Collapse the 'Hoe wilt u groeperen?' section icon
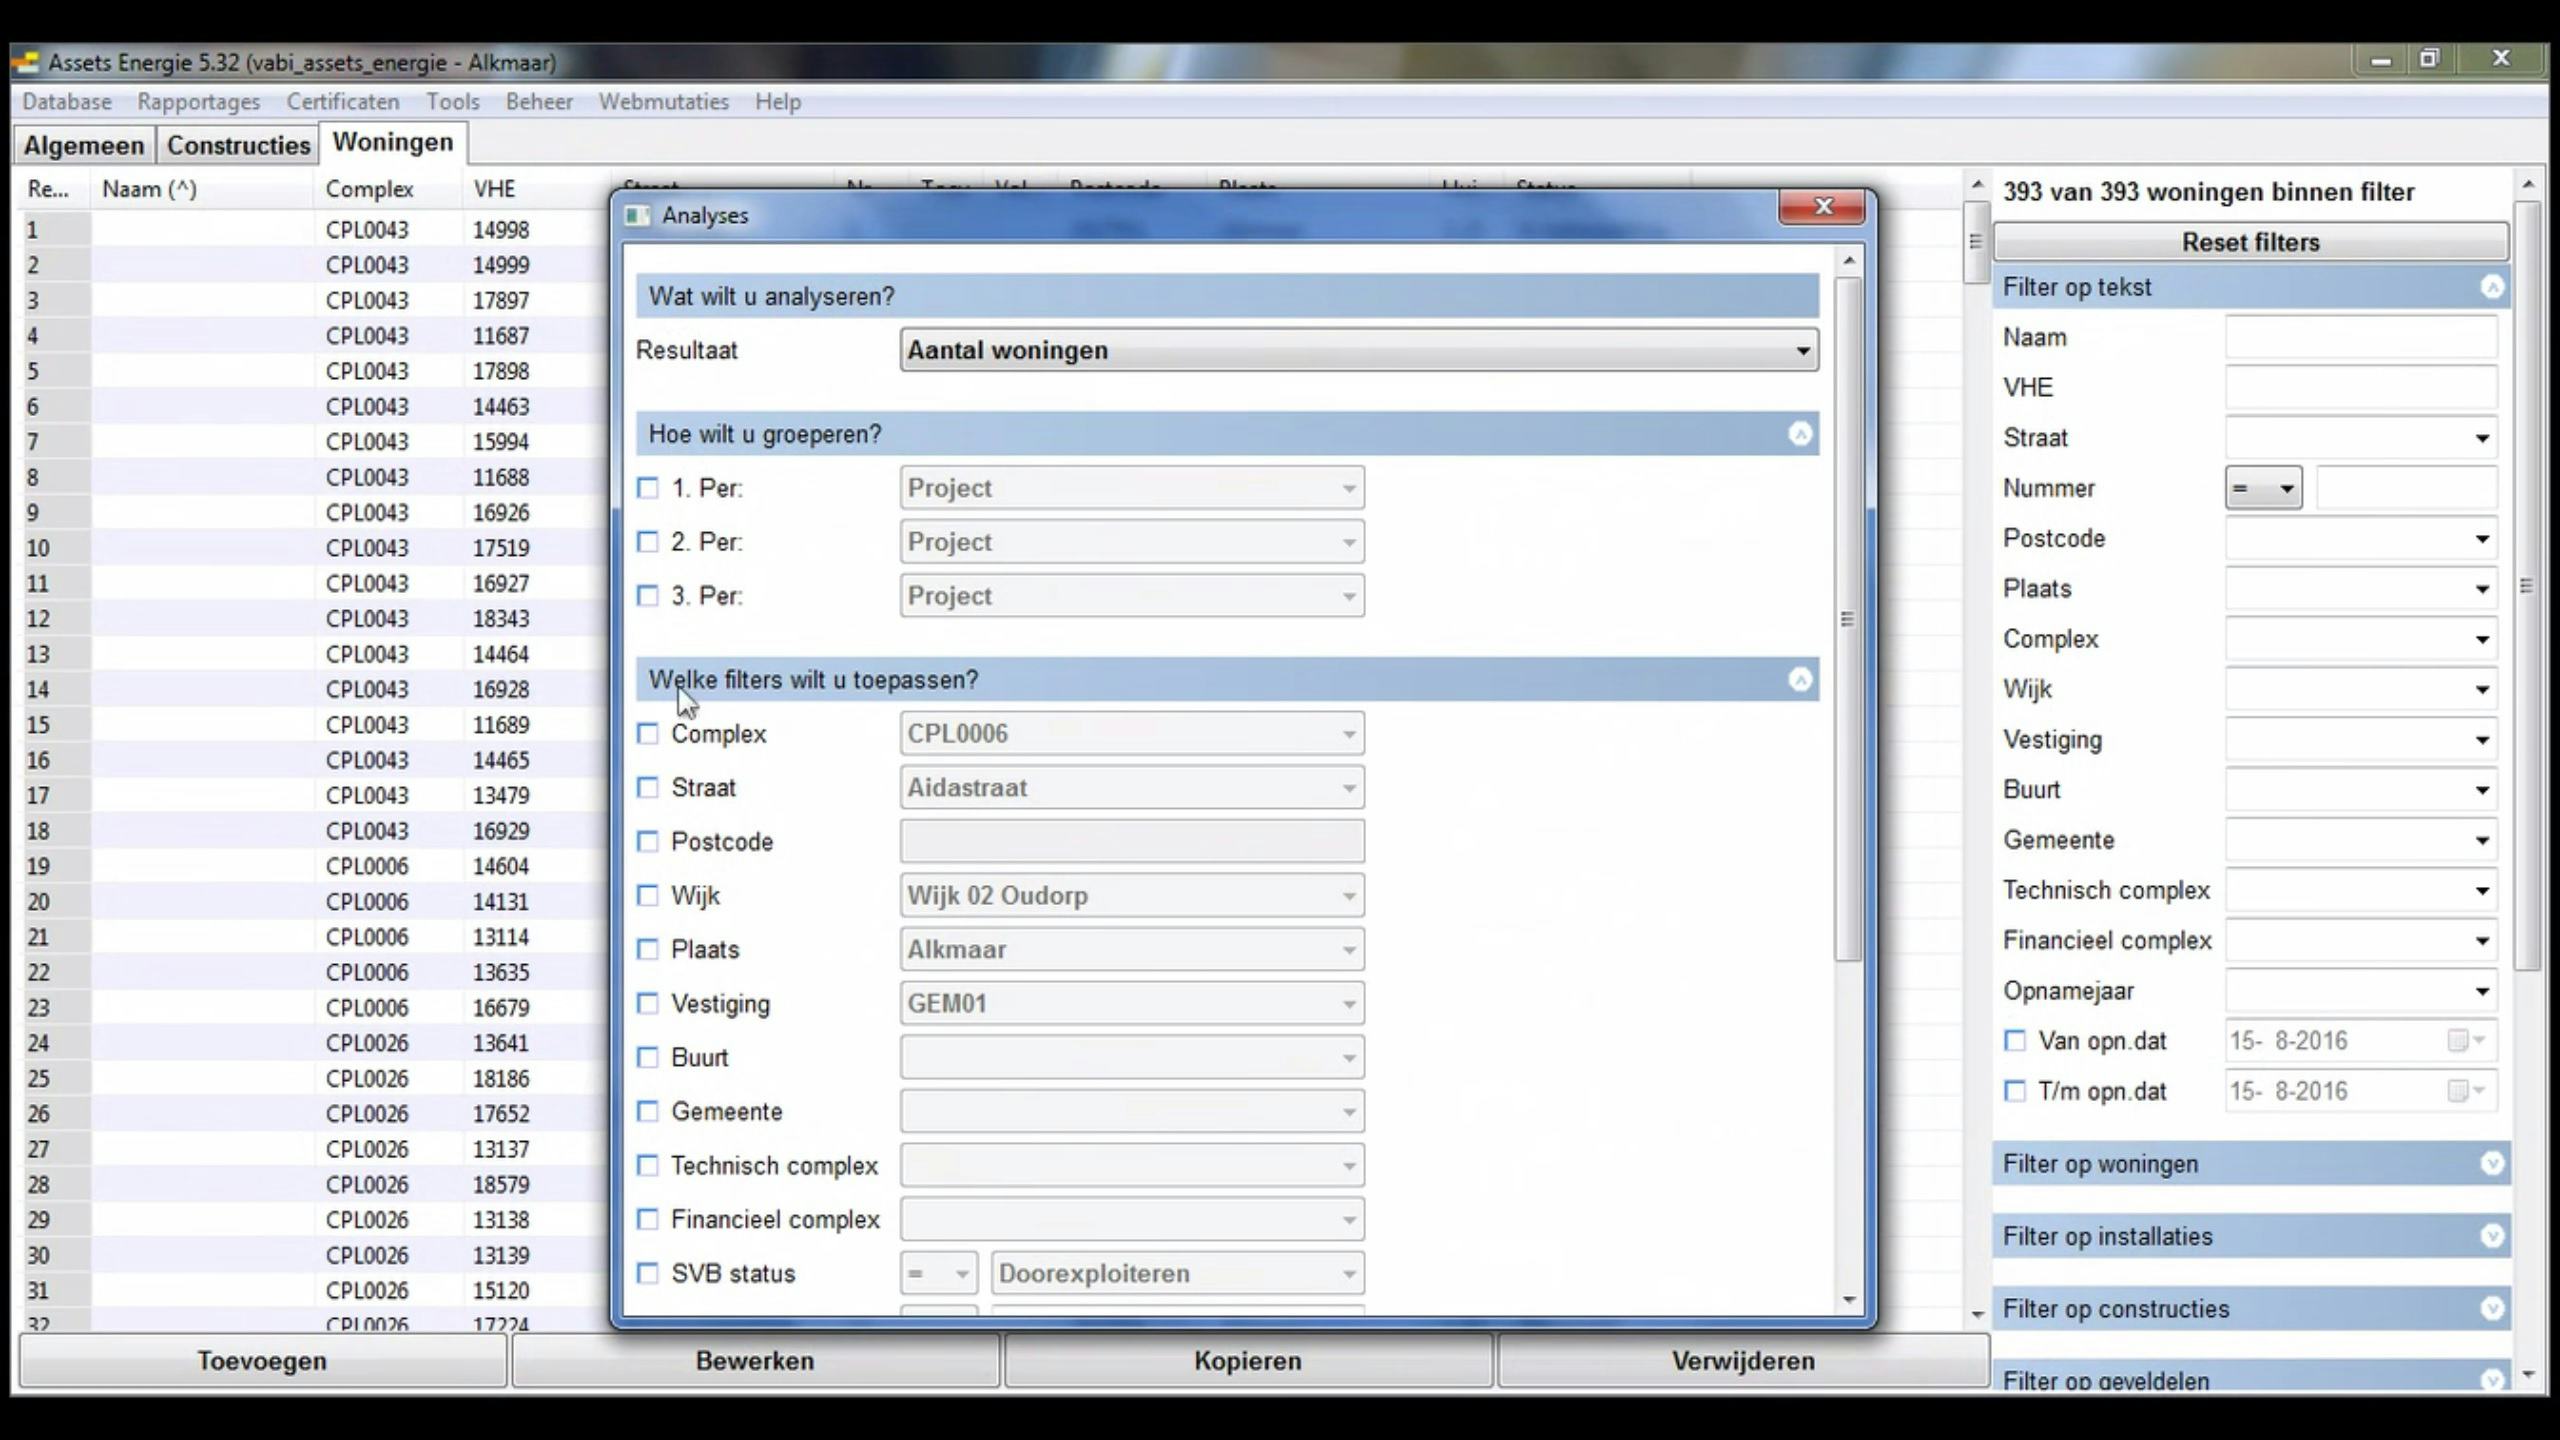Screen dimensions: 2560x1440 point(1800,434)
